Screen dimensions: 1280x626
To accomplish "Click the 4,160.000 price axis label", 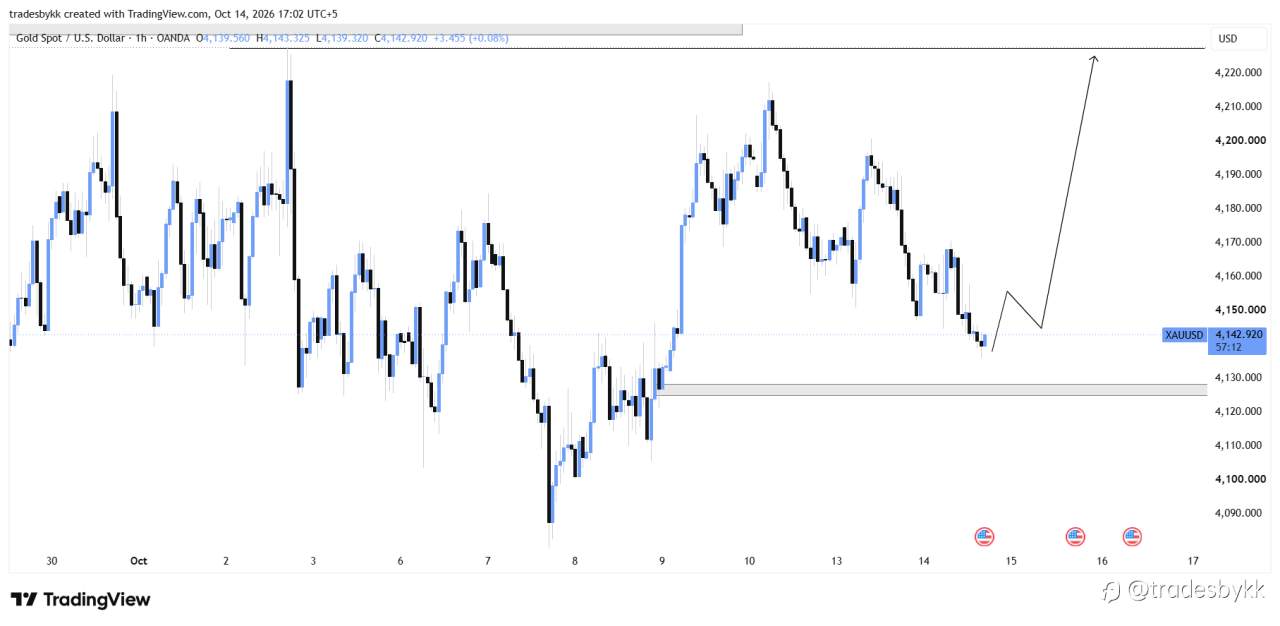I will (x=1238, y=276).
